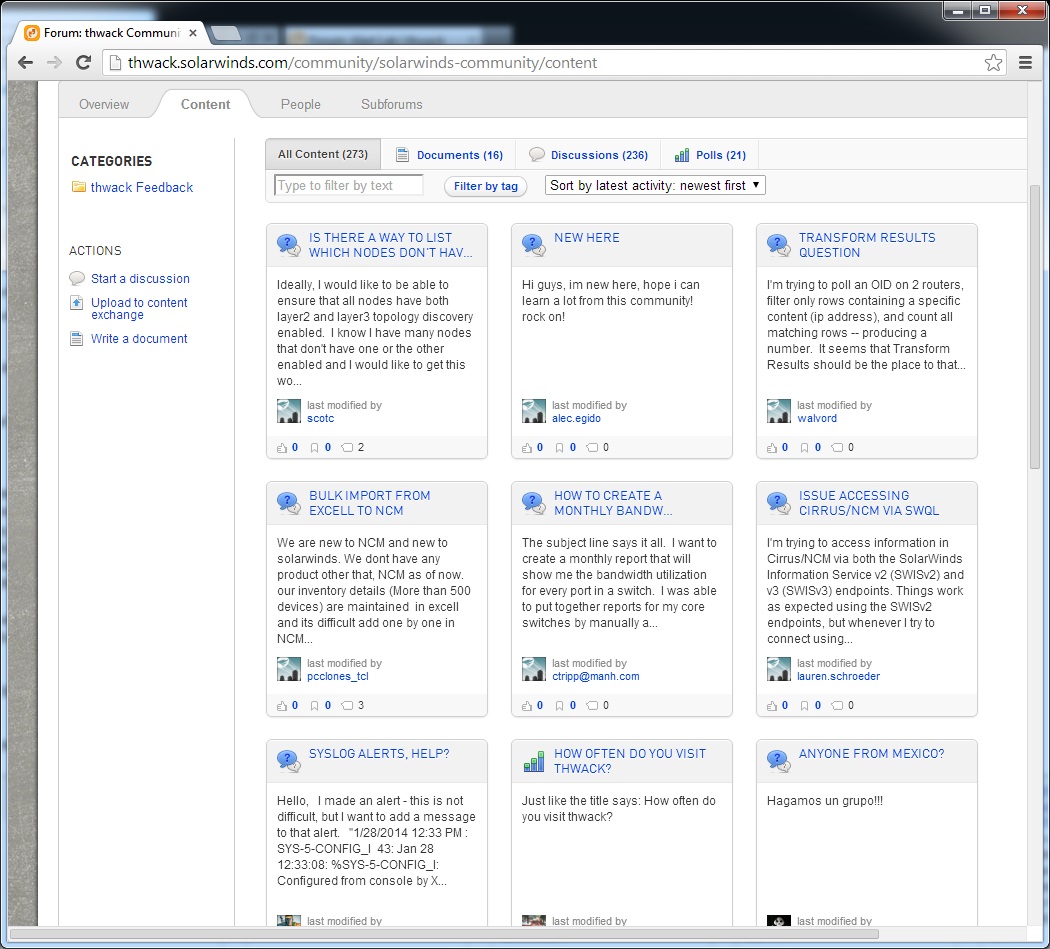Click the horizontal scrollbar at bottom
This screenshot has width=1050, height=949.
(444, 934)
